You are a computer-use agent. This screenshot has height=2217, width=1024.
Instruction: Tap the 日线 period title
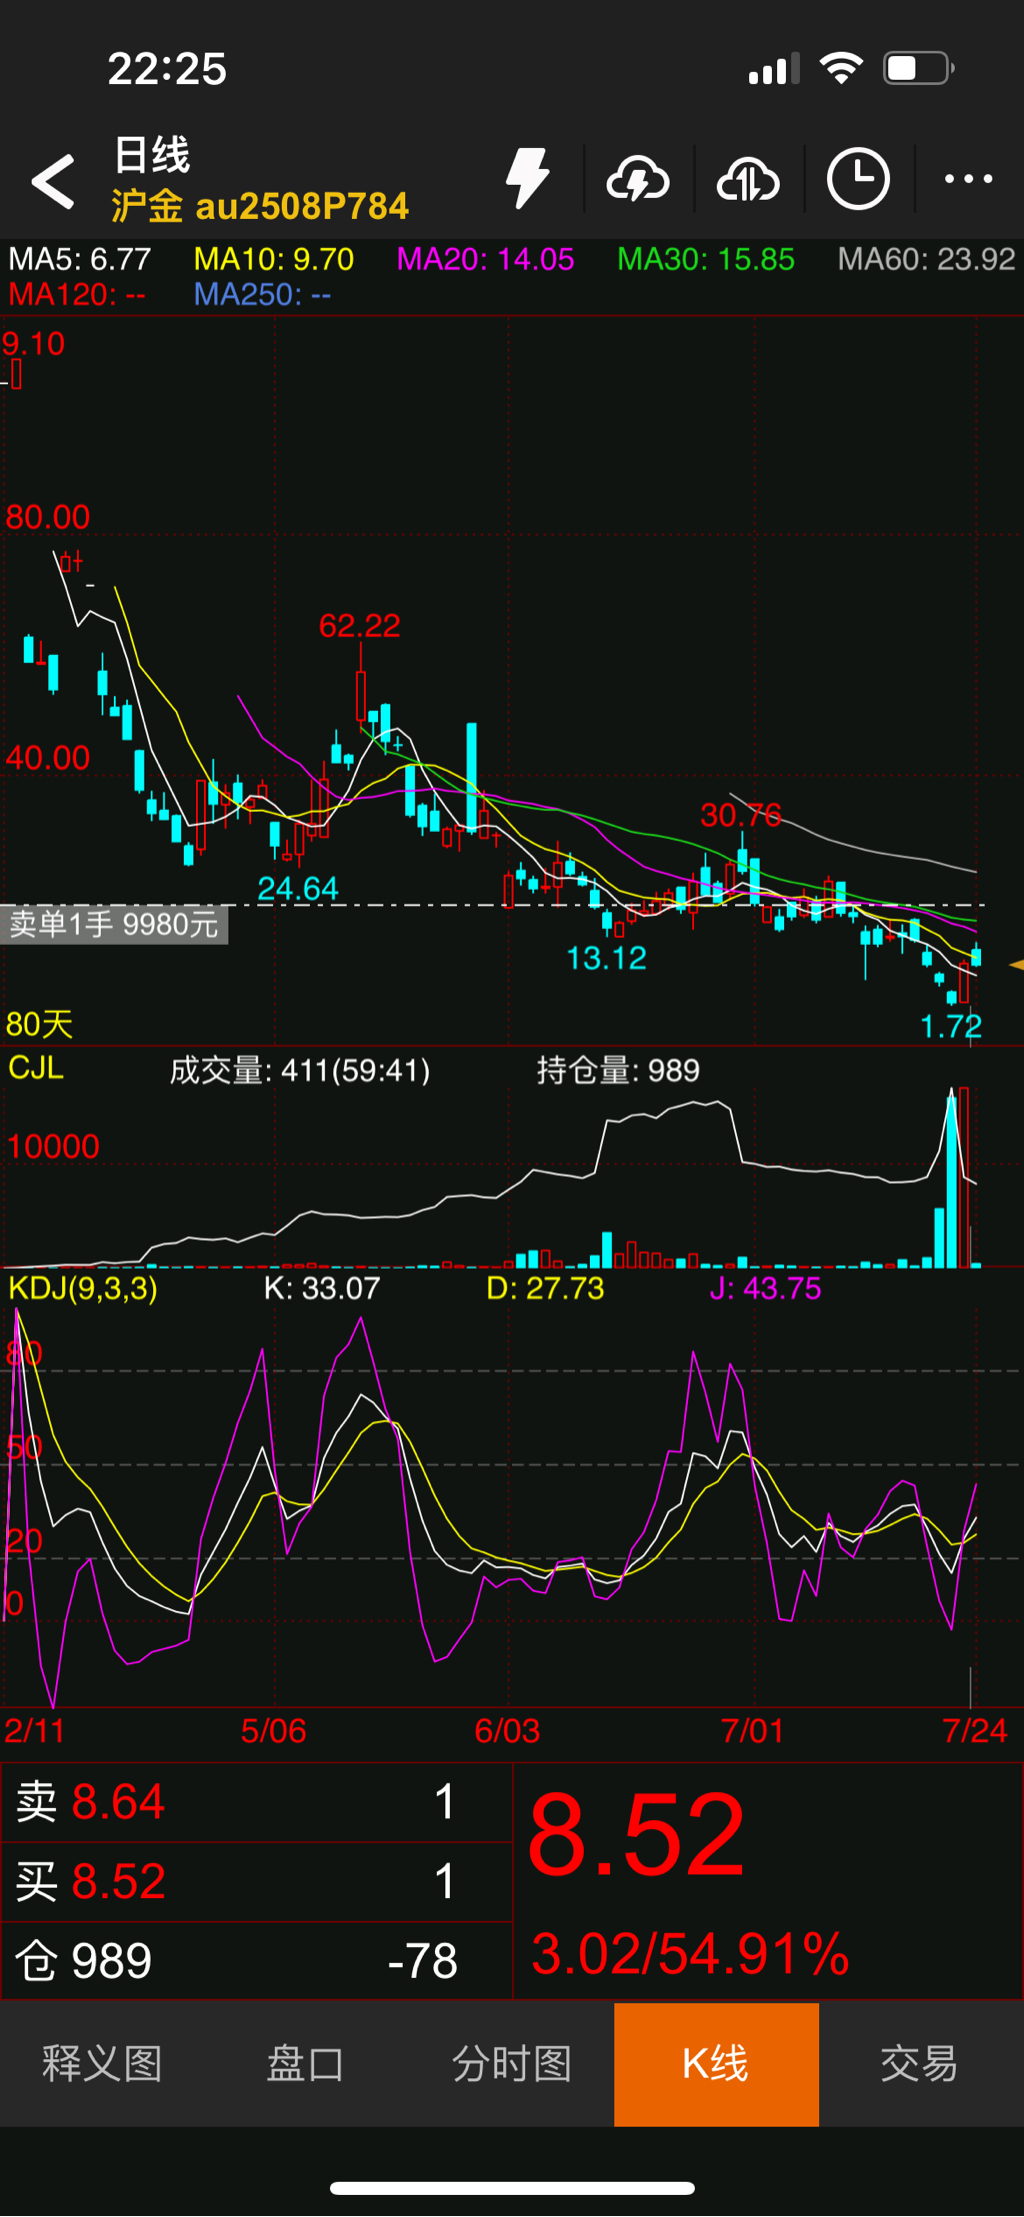click(151, 155)
